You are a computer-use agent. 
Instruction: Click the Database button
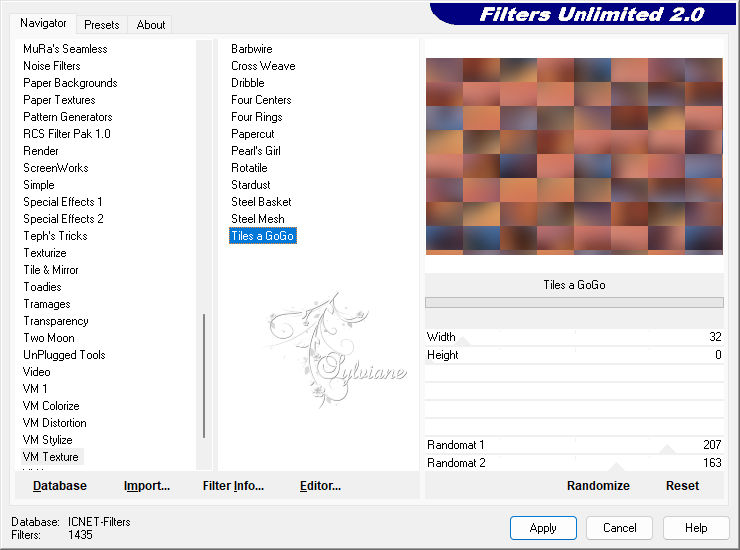[60, 485]
